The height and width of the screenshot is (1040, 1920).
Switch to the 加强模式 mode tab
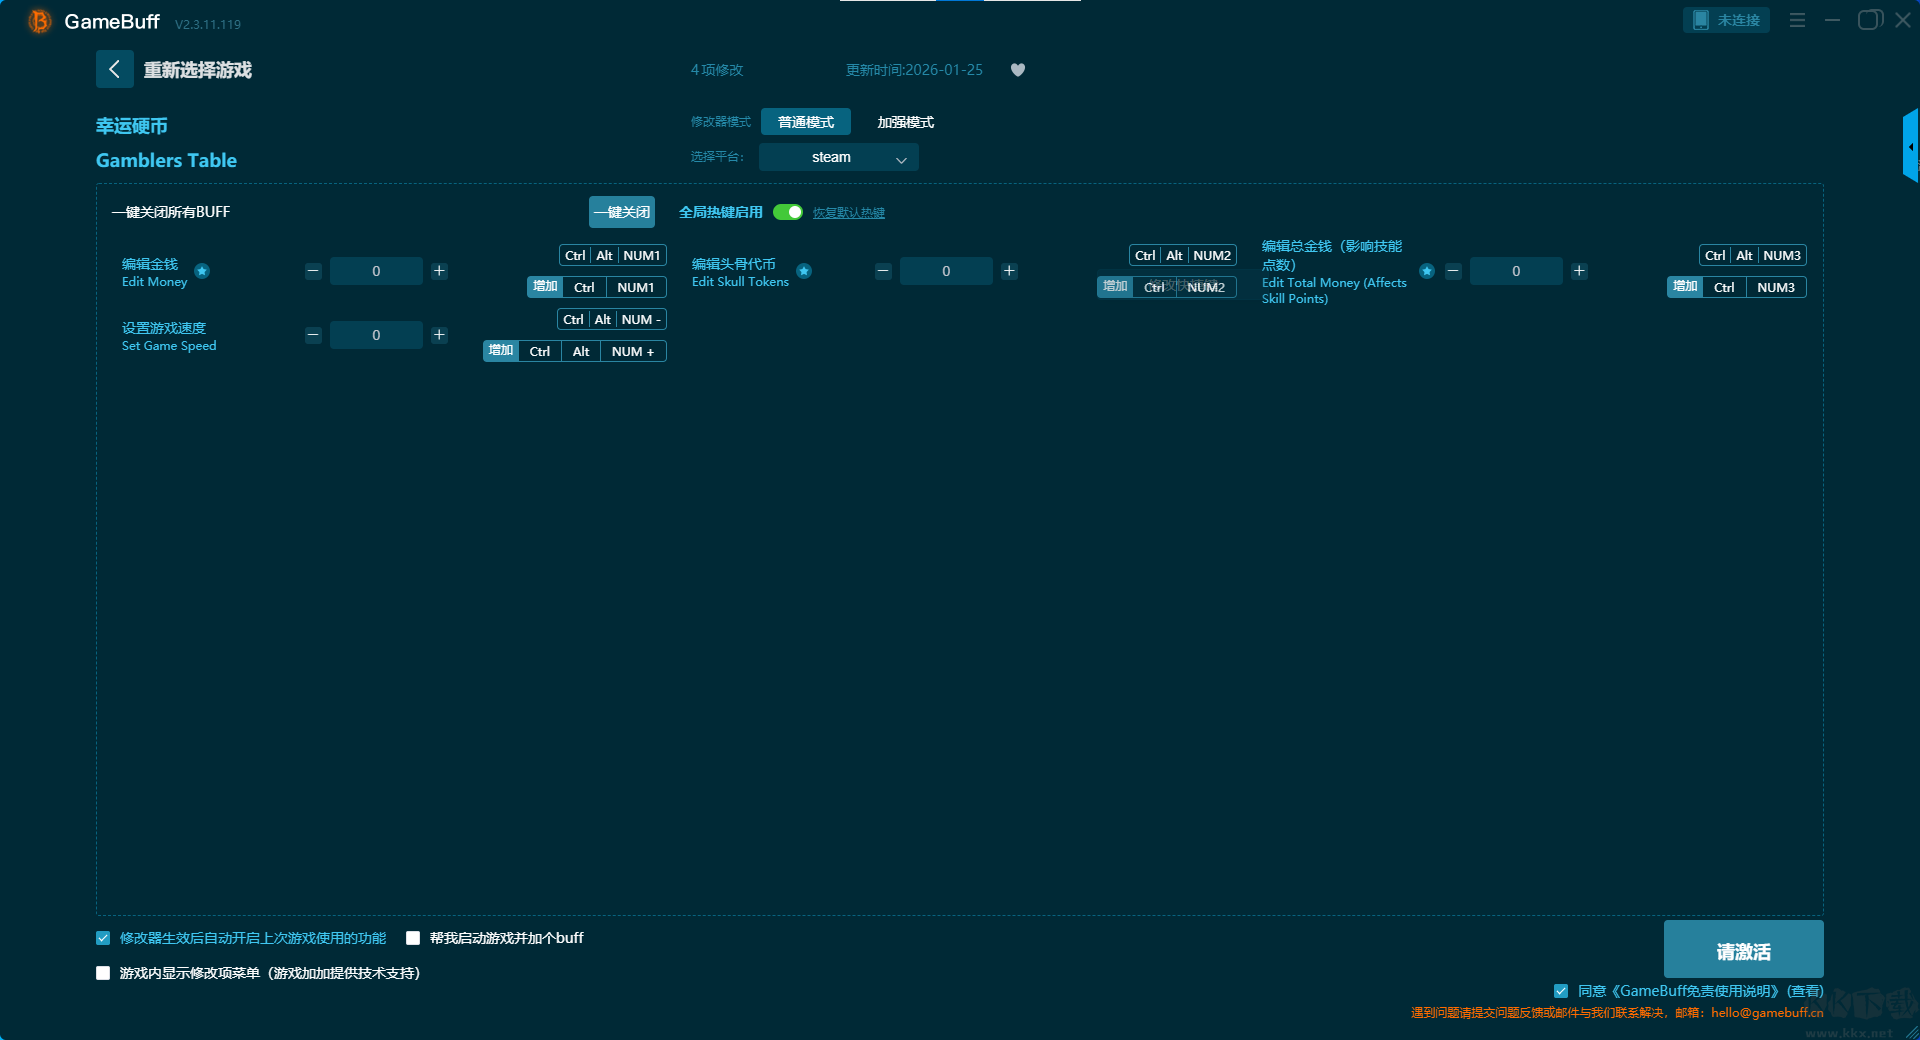tap(906, 122)
